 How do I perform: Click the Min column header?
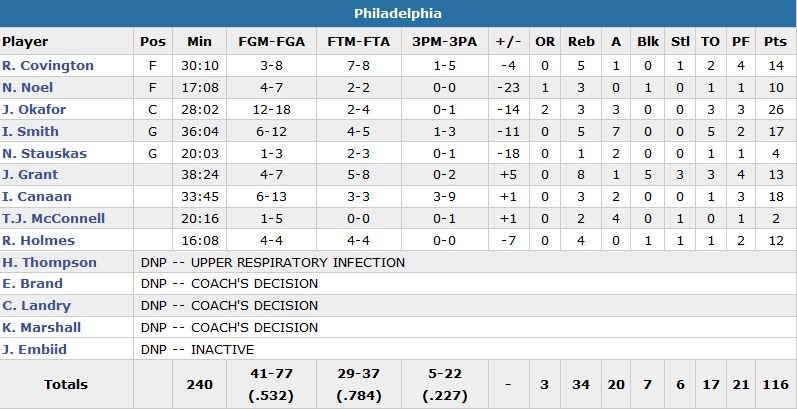pyautogui.click(x=199, y=42)
